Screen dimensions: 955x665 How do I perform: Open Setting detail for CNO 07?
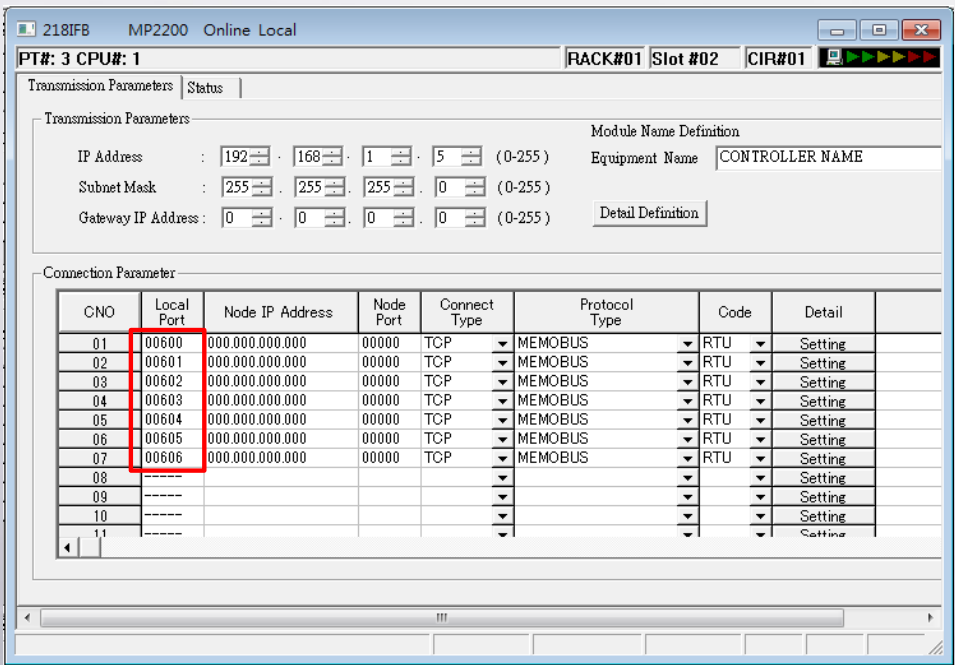[x=823, y=459]
